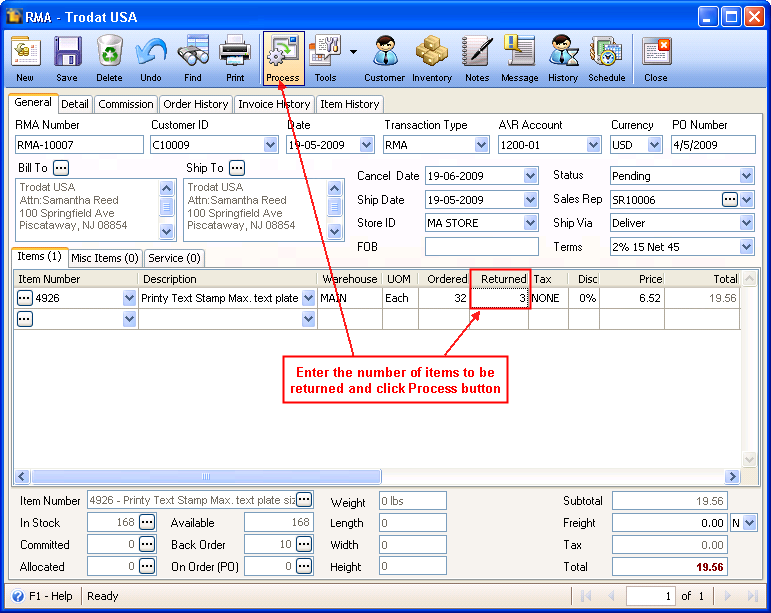The width and height of the screenshot is (771, 613).
Task: Switch to the Commission tab
Action: 126,104
